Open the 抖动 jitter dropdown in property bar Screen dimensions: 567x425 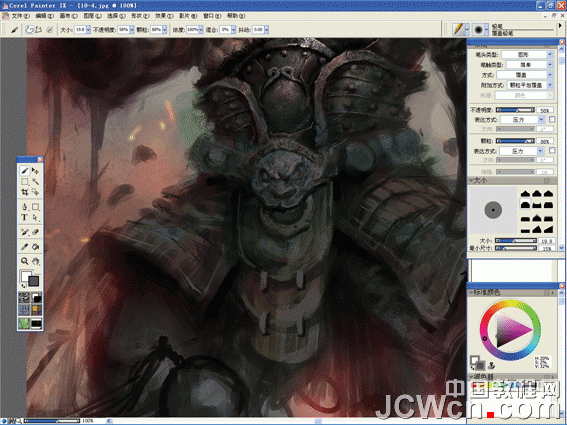266,30
